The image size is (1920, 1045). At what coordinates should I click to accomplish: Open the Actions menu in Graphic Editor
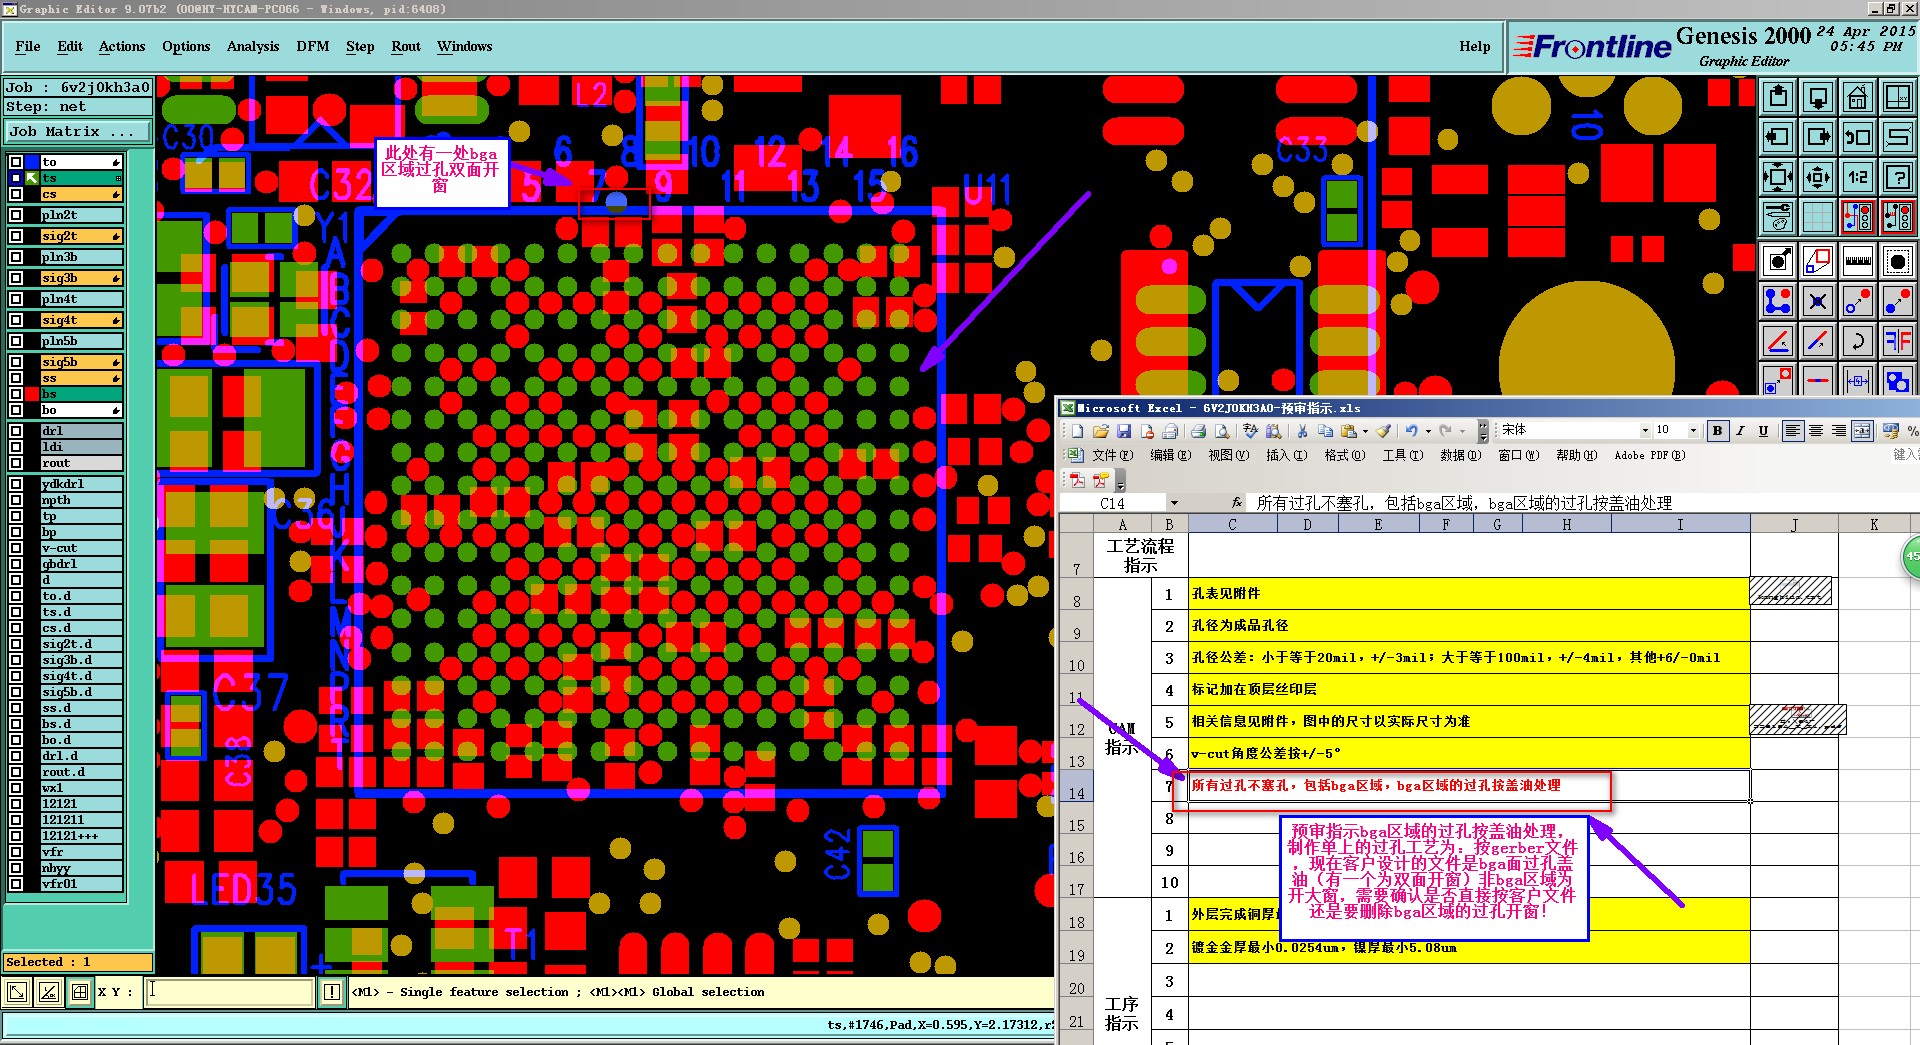[x=122, y=46]
